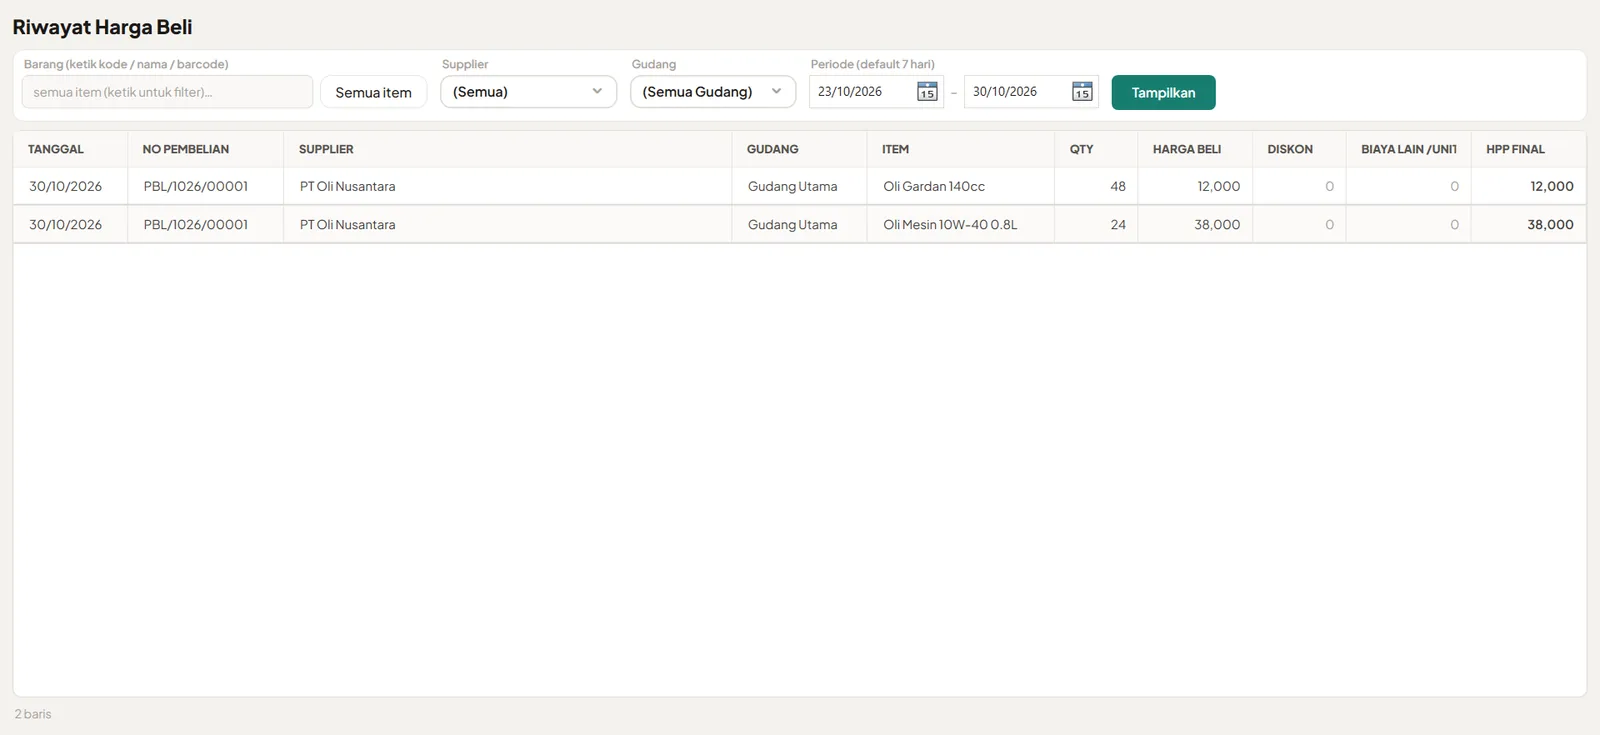This screenshot has width=1600, height=735.
Task: Open the Gudang (Semua Gudang) dropdown
Action: [x=713, y=92]
